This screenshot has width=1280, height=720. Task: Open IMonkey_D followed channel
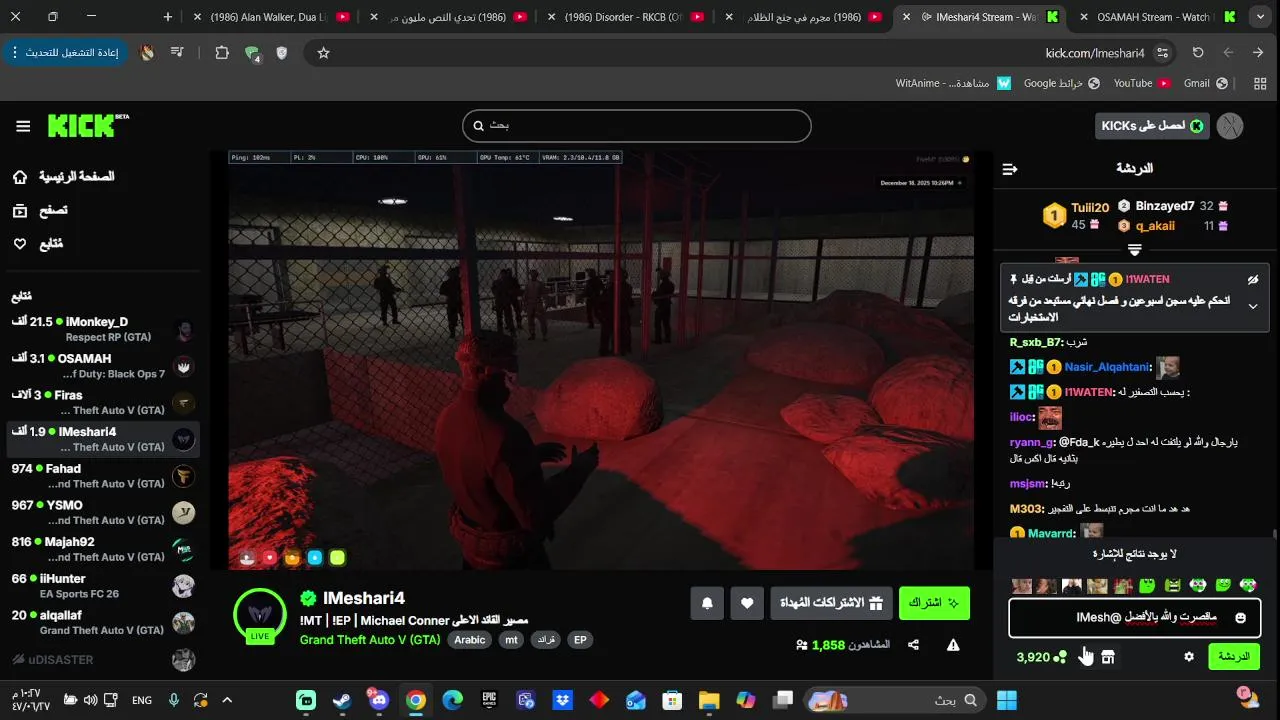[x=102, y=329]
